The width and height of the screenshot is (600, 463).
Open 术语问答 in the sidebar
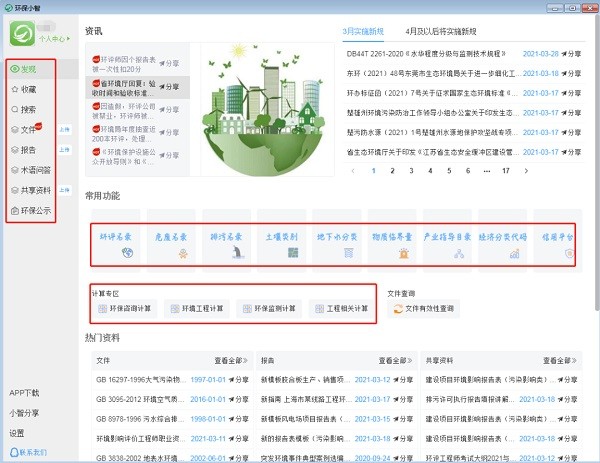tap(31, 170)
